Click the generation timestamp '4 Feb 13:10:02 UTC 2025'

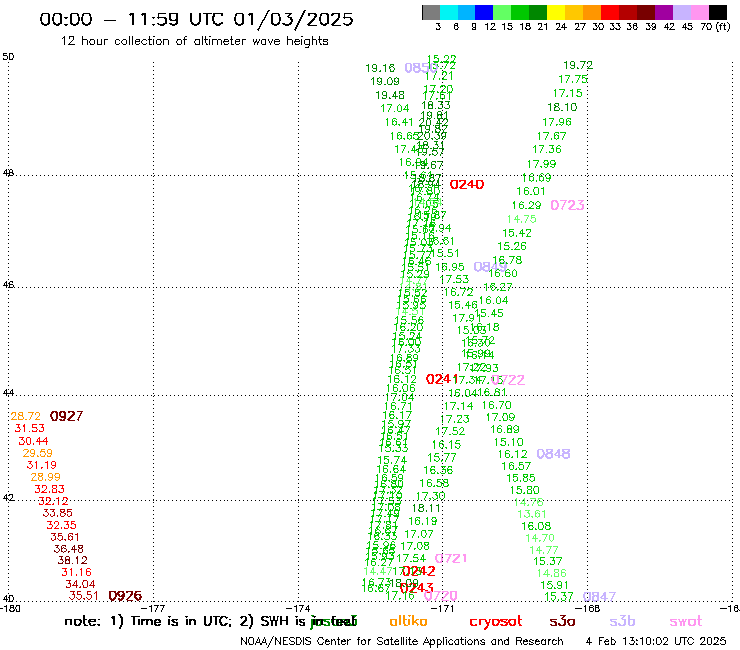point(656,641)
